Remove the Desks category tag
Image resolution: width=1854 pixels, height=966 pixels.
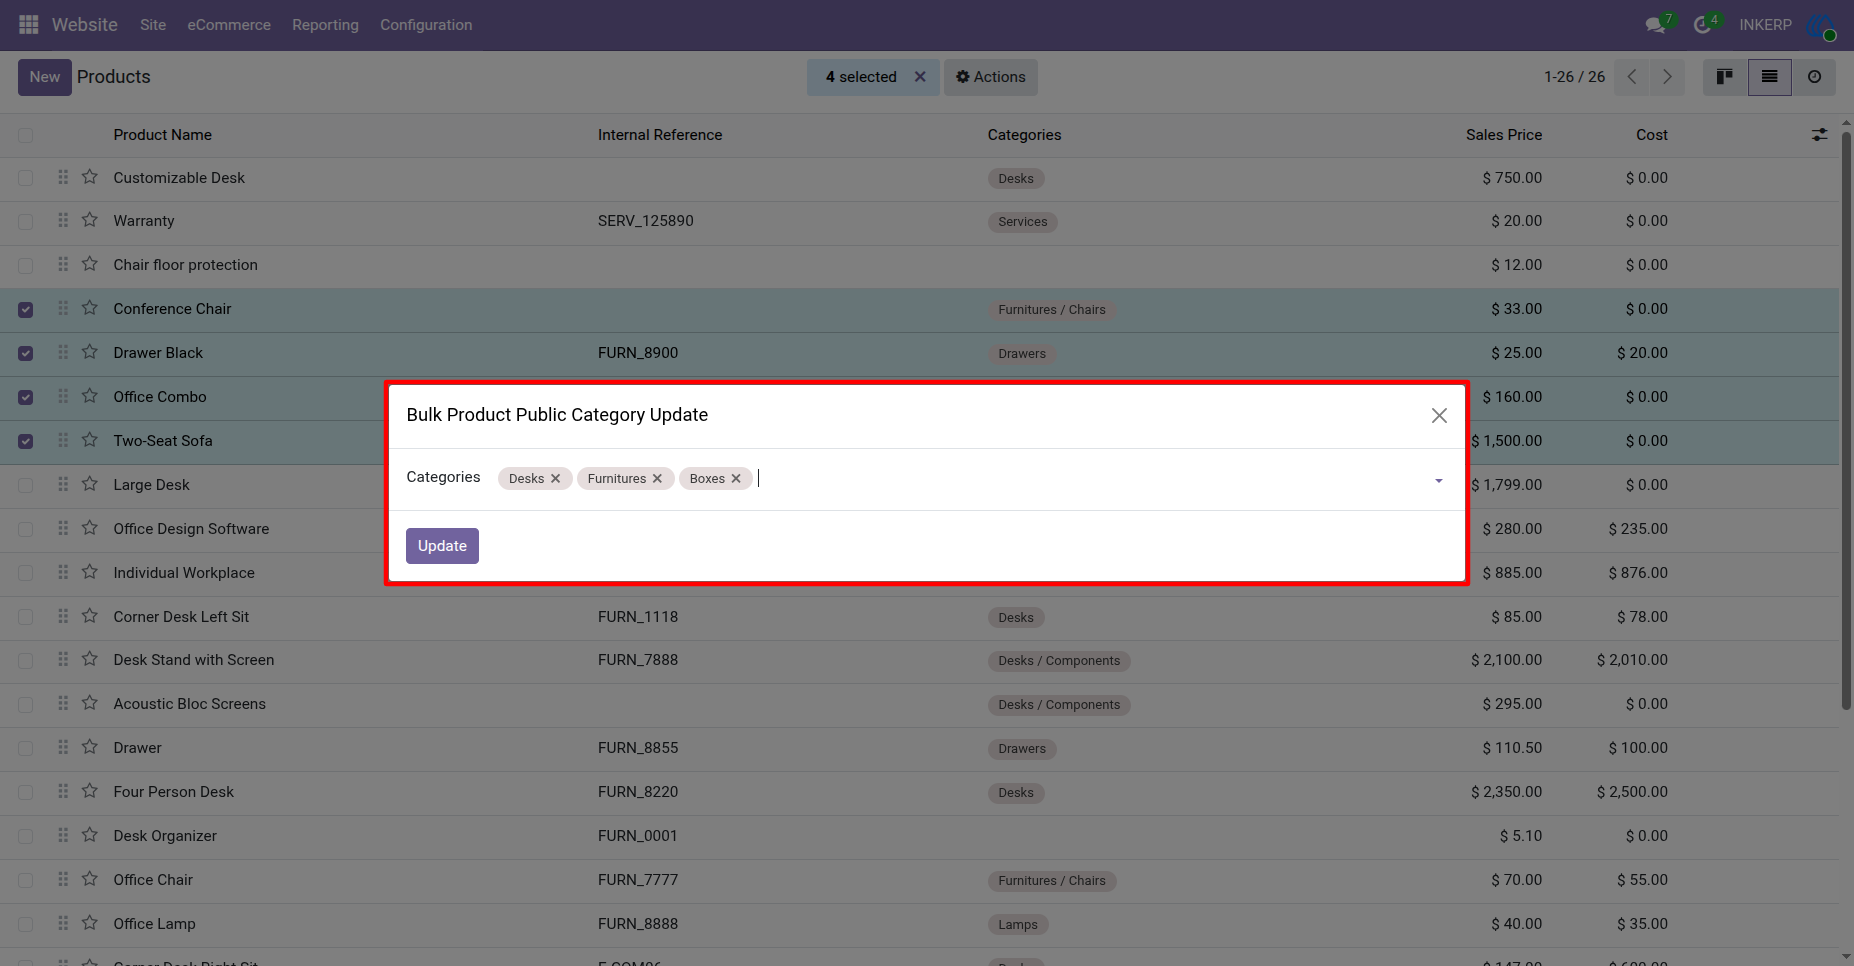pyautogui.click(x=555, y=479)
